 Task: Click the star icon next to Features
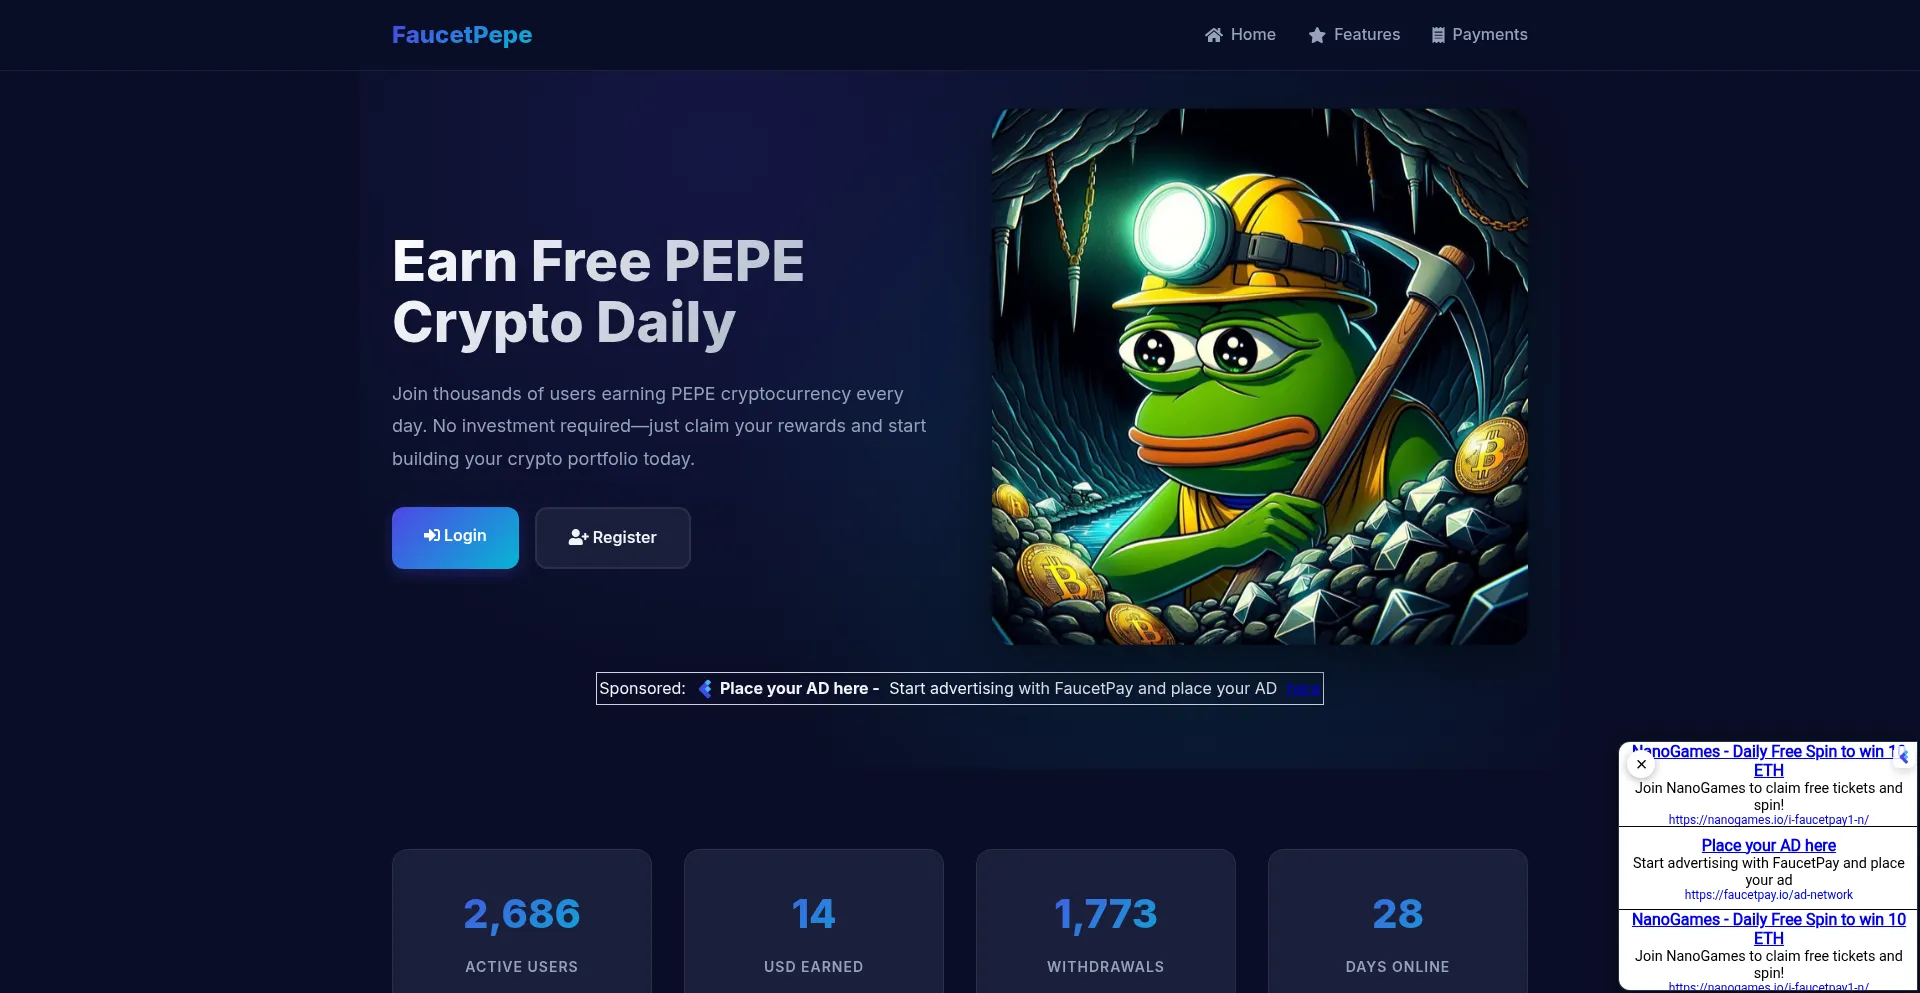(x=1317, y=35)
